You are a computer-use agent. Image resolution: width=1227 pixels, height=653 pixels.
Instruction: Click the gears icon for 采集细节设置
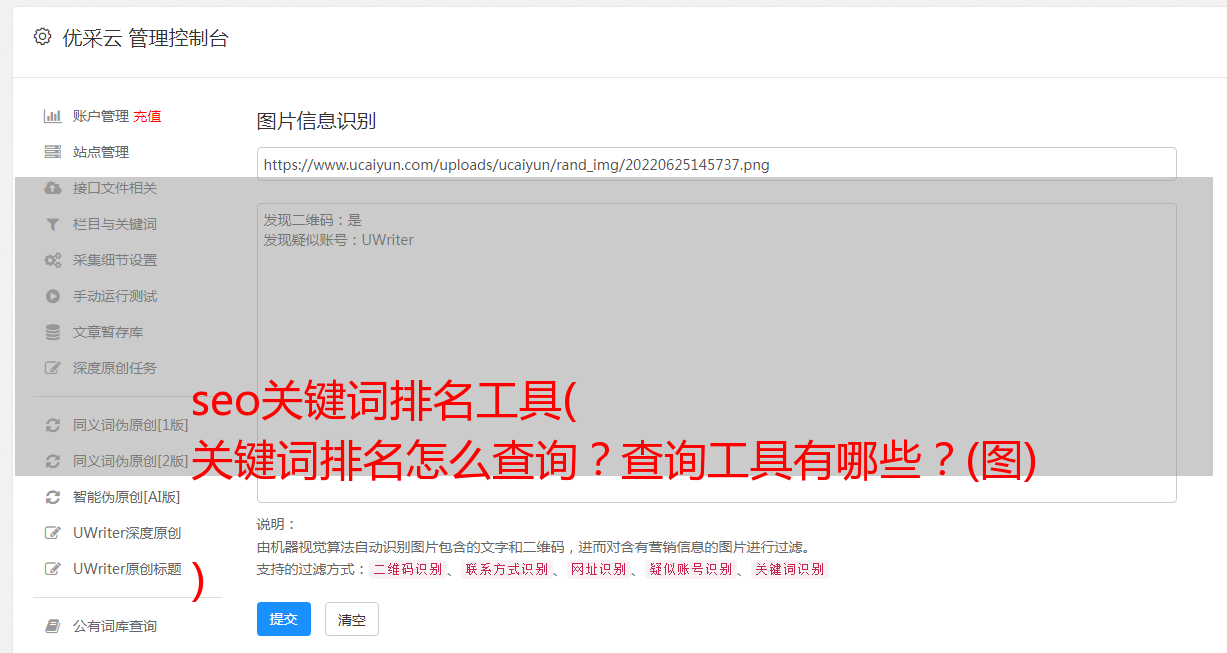53,260
